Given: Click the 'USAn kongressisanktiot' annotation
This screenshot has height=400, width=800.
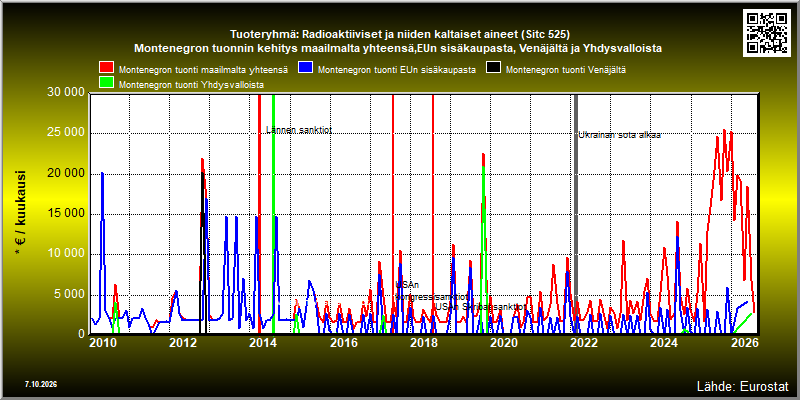Looking at the screenshot, I should click(x=432, y=291).
